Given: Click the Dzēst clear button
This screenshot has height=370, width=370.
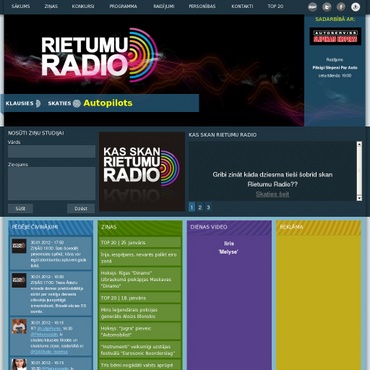Looking at the screenshot, I should click(81, 209).
